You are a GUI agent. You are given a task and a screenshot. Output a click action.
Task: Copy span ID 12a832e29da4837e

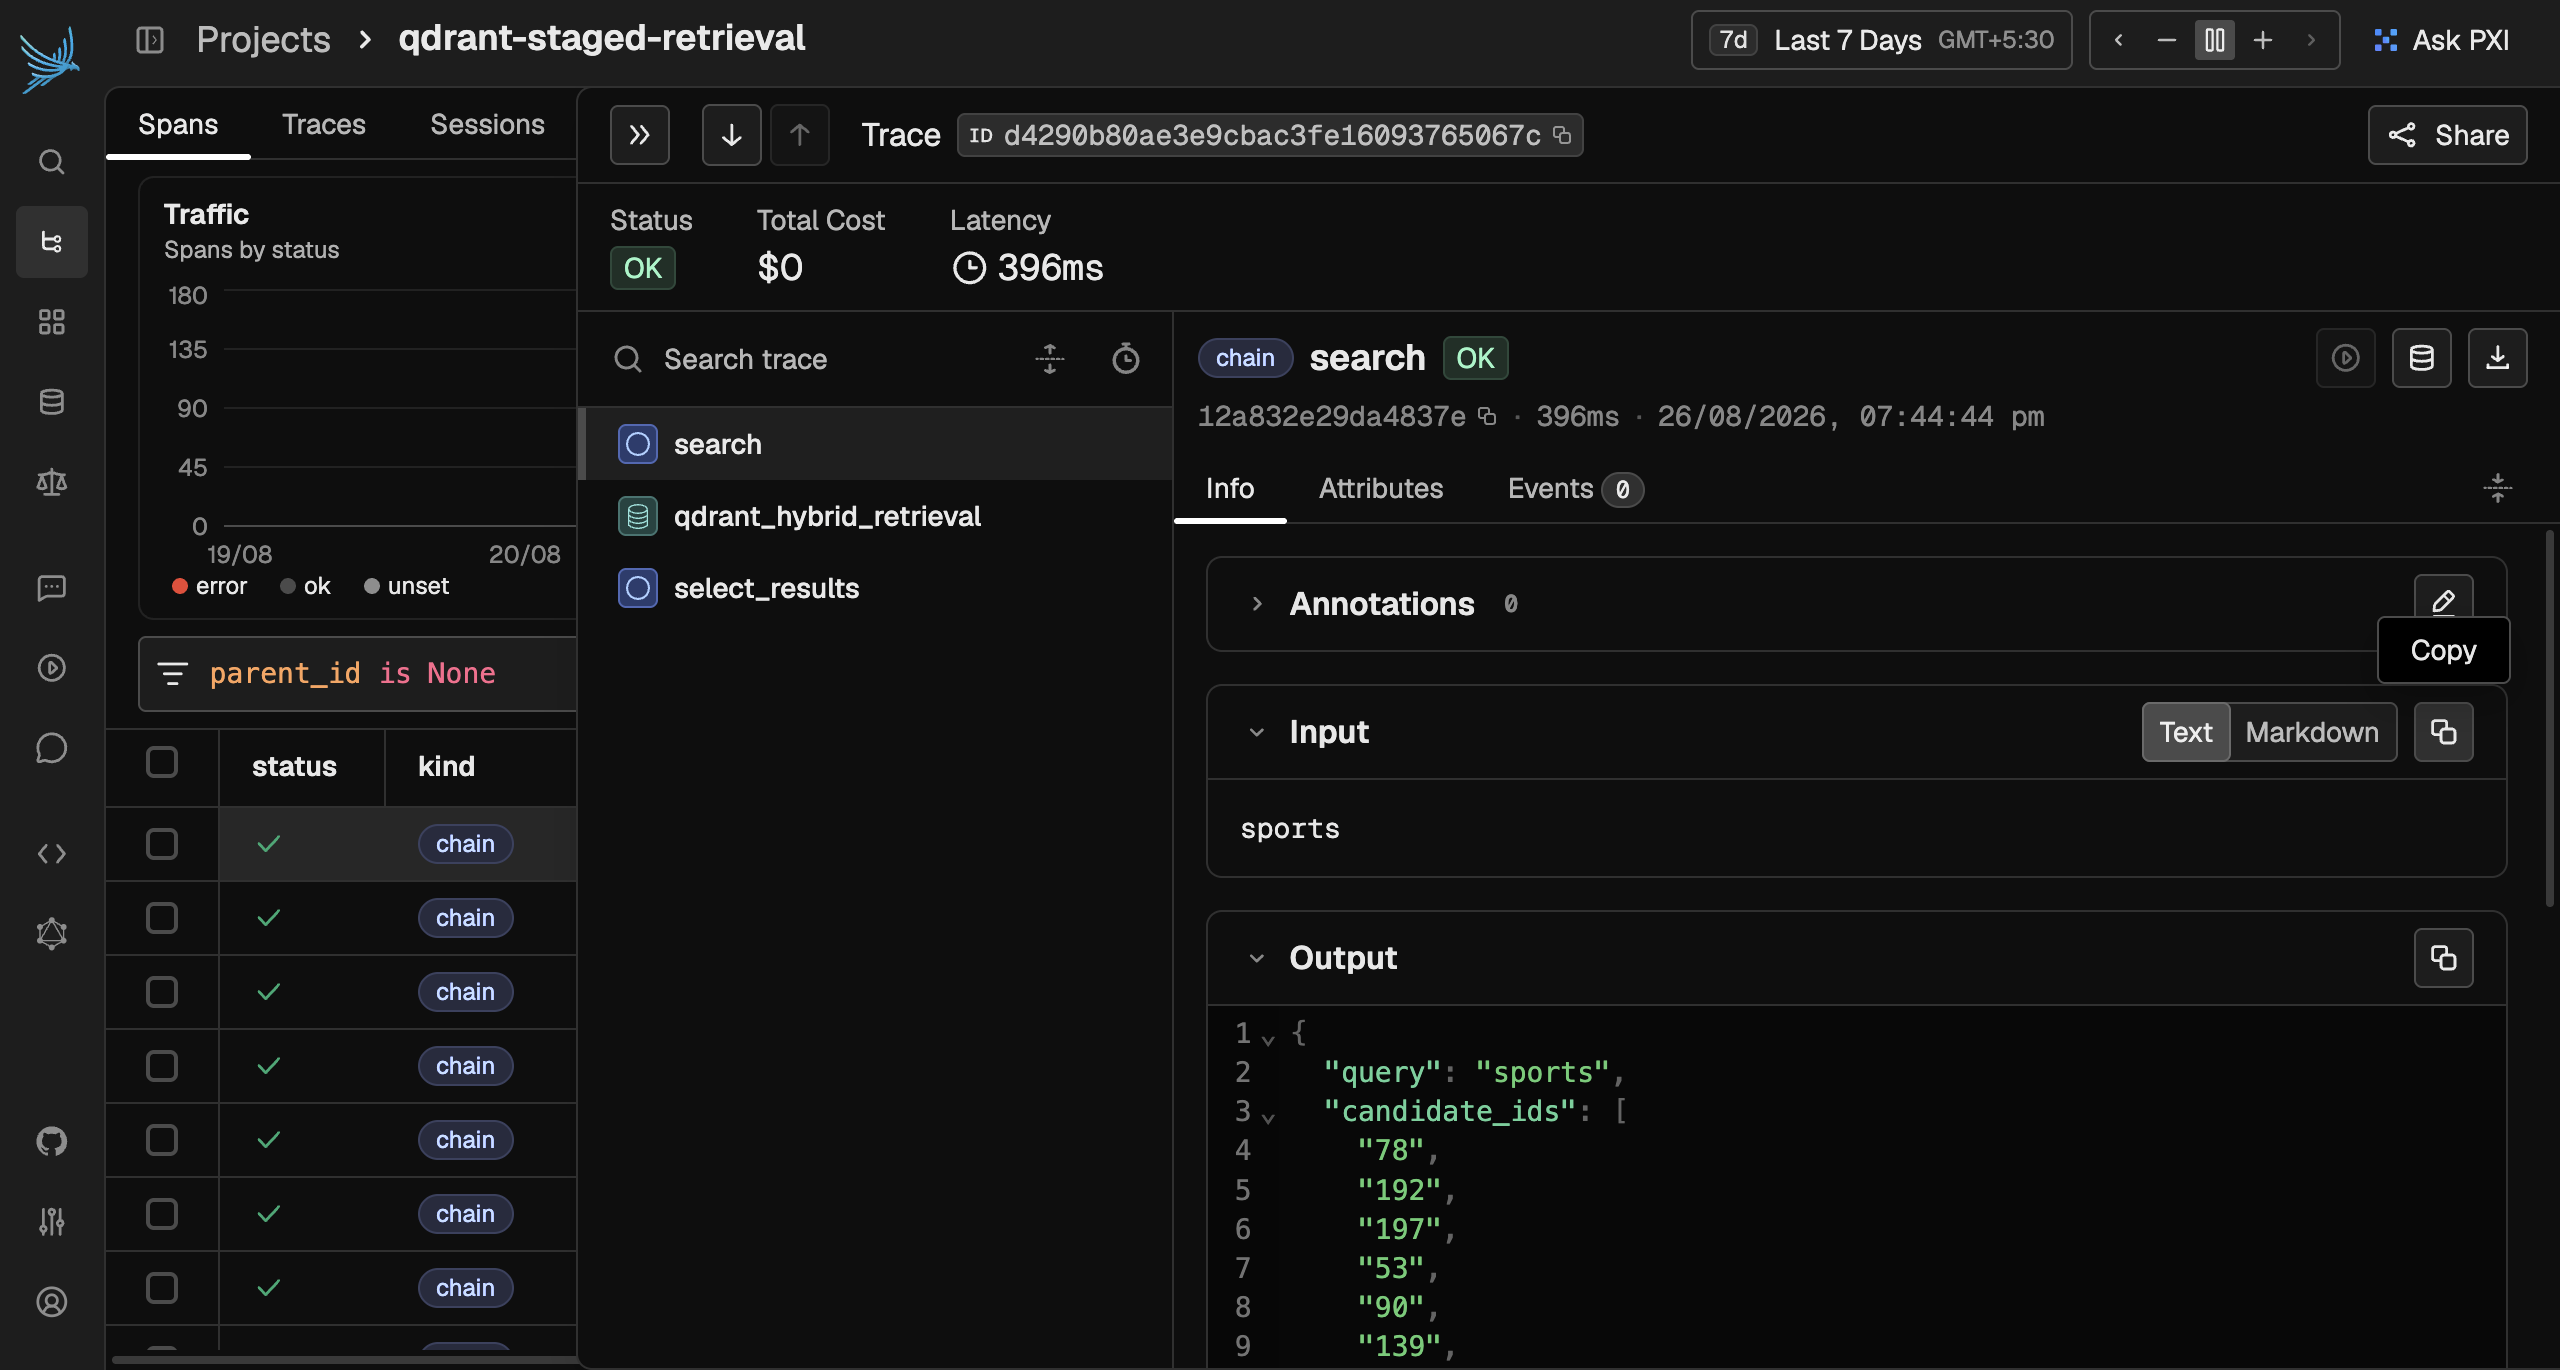(x=1487, y=416)
